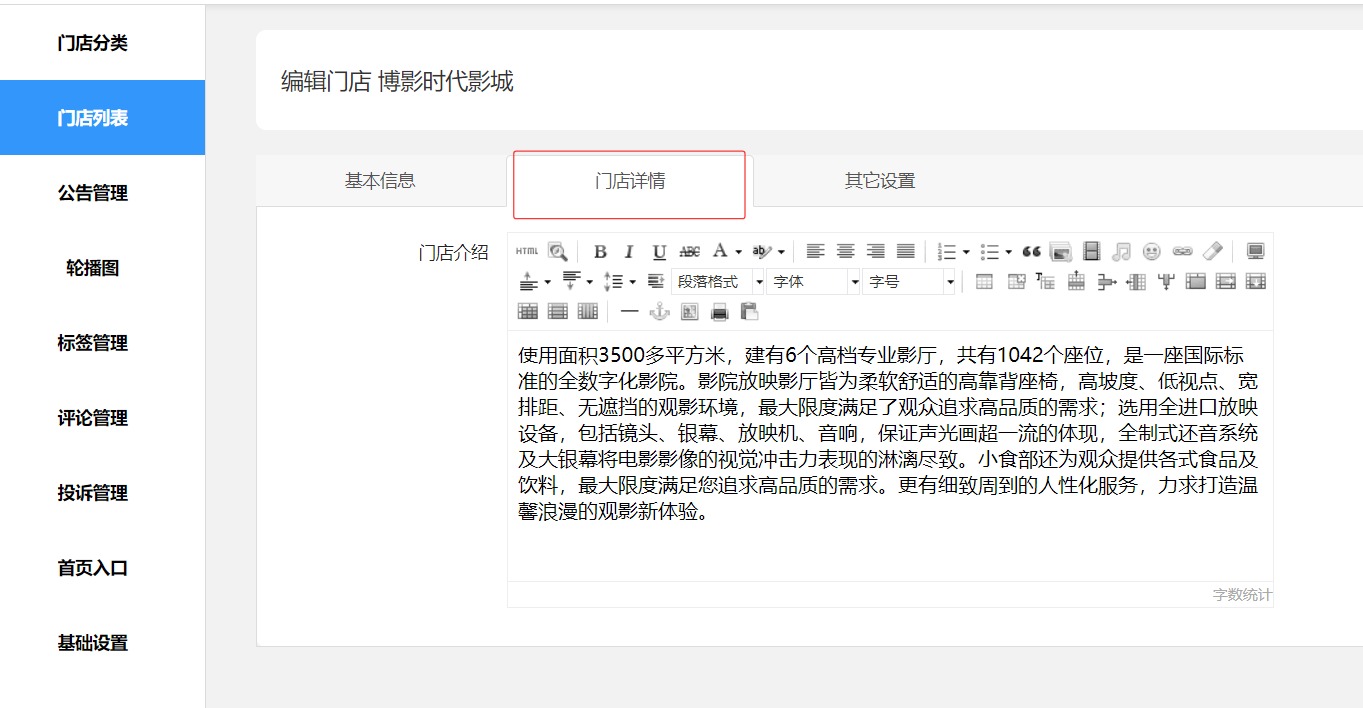
Task: Switch to the 其它设置 tab
Action: tap(880, 181)
